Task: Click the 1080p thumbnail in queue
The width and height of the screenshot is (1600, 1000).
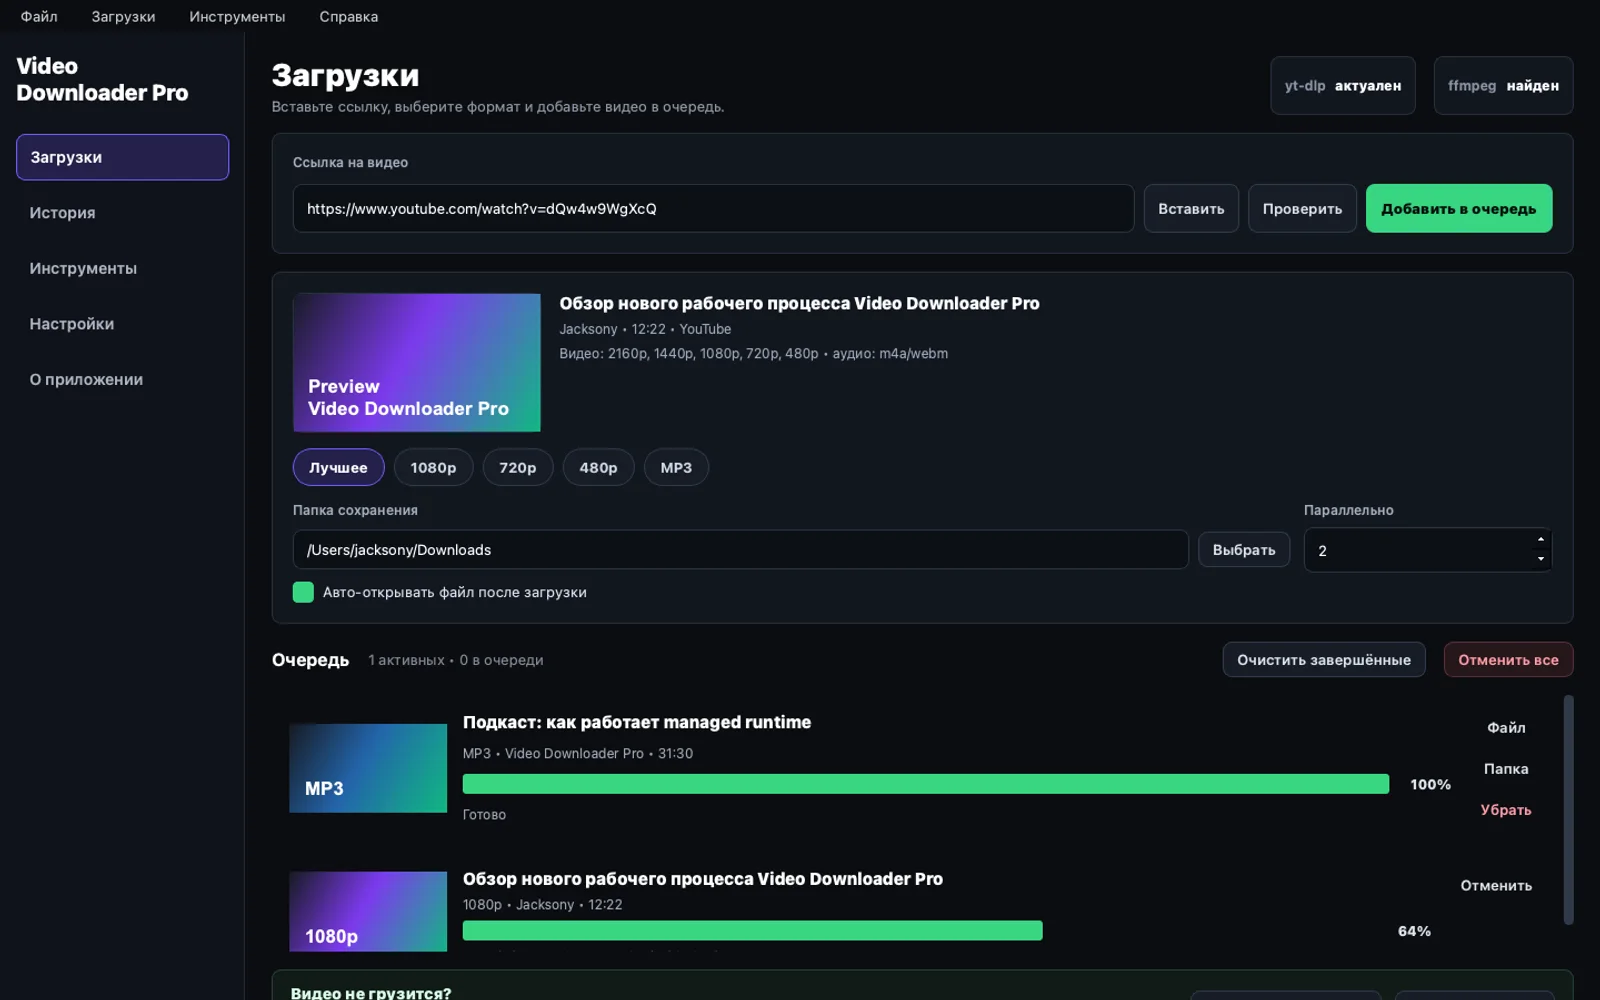Action: 368,911
